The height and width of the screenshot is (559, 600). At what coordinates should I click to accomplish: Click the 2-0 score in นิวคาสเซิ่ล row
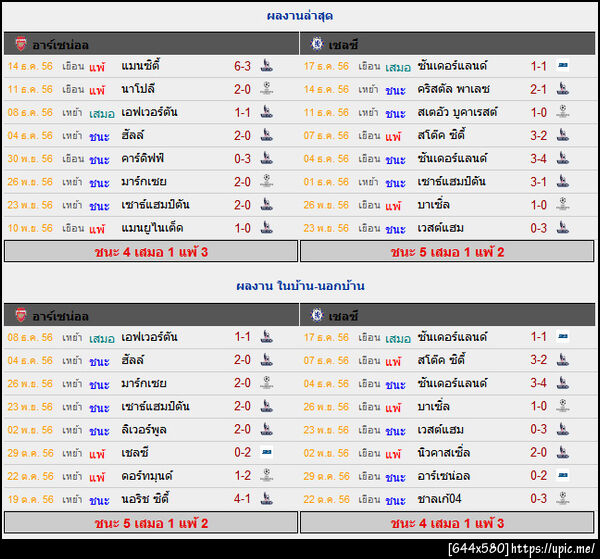point(538,453)
